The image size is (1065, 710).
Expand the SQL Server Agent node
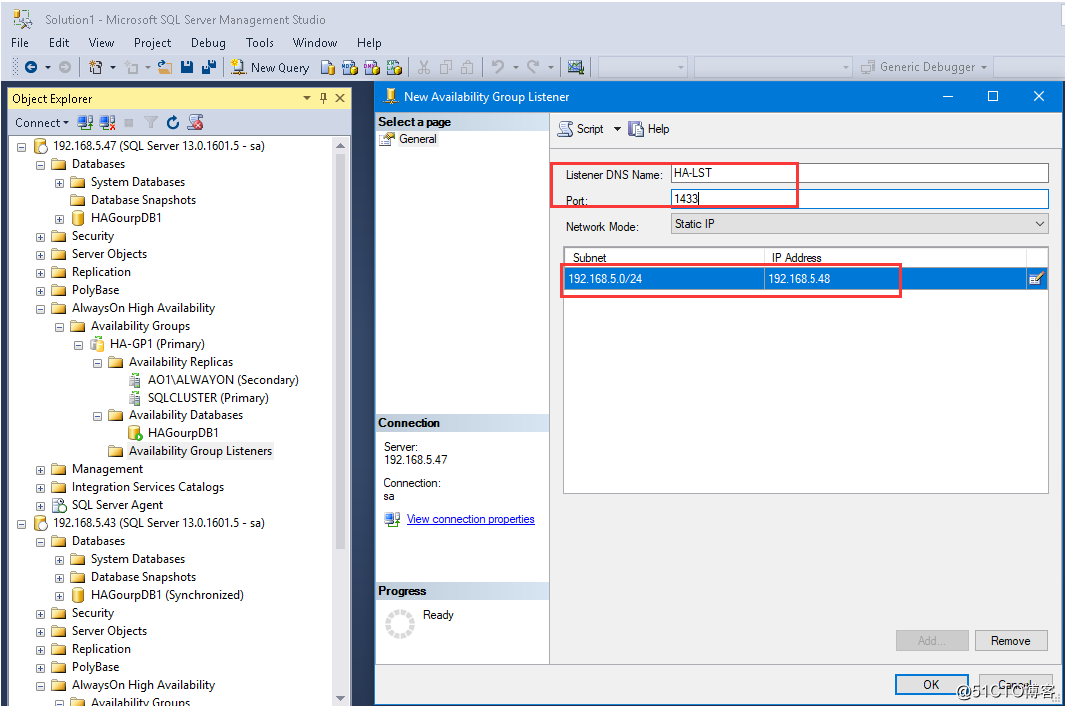41,506
